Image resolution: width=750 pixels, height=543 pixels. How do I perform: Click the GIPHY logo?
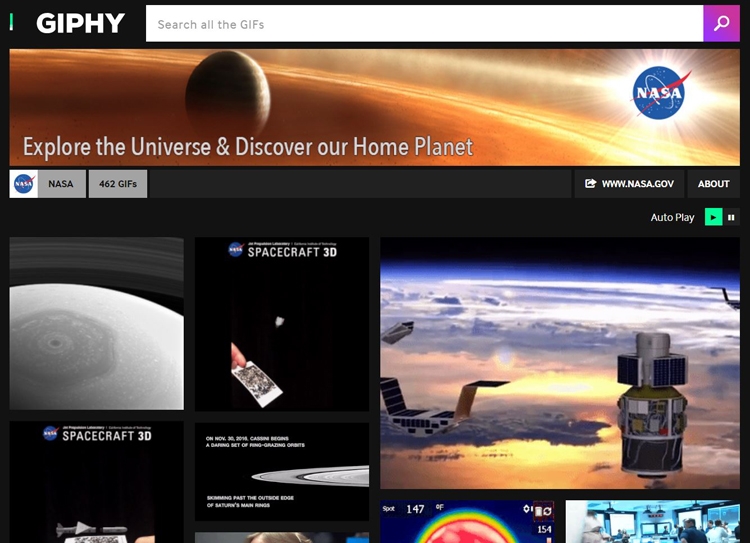tap(80, 24)
